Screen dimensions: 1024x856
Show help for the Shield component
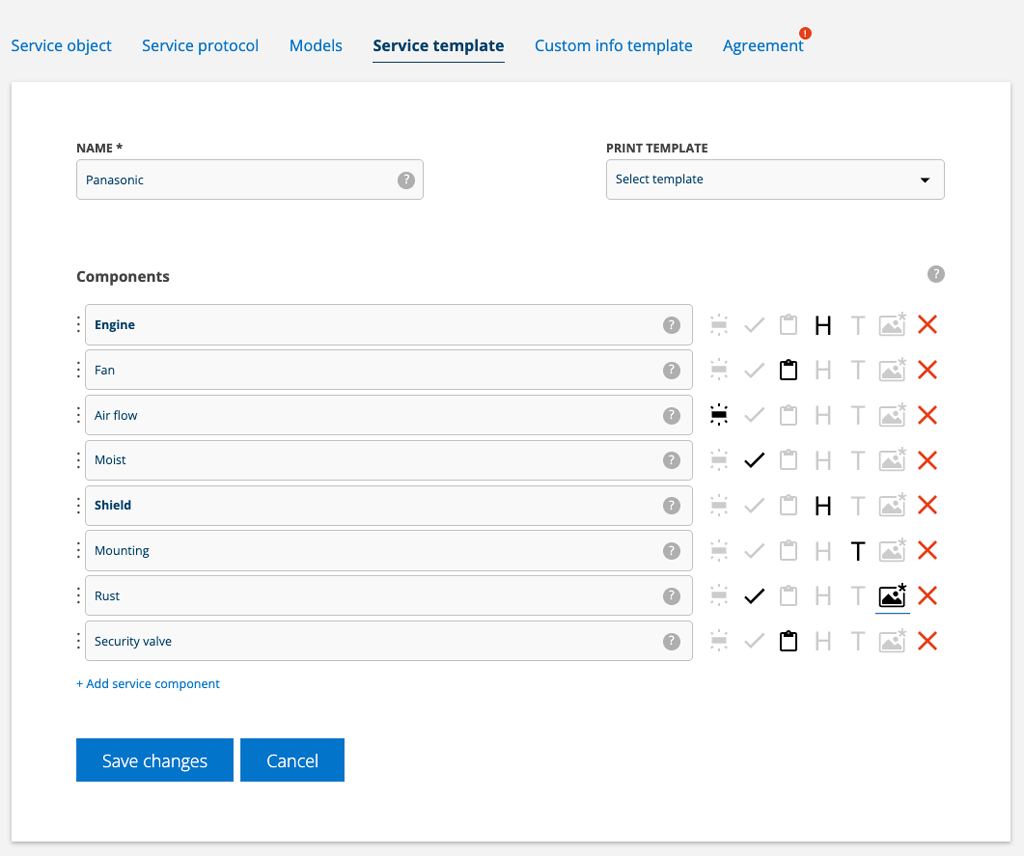[671, 506]
